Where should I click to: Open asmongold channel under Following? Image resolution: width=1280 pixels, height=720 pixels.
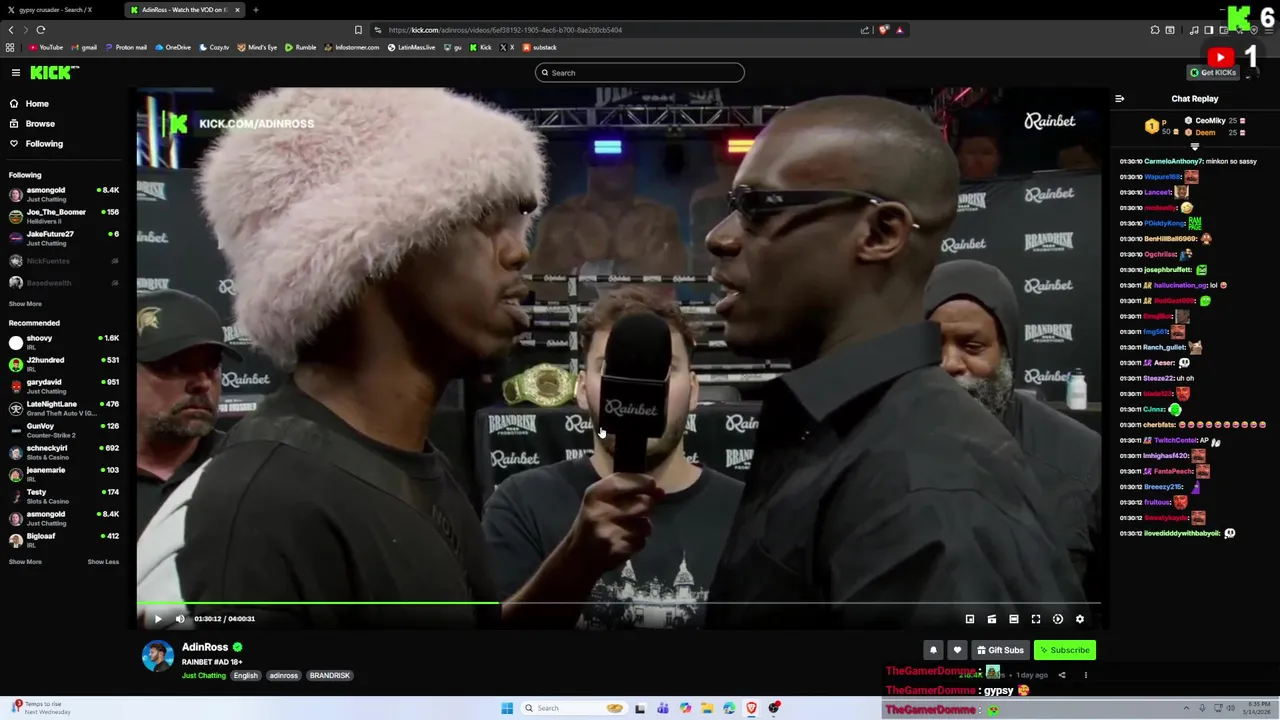point(64,194)
